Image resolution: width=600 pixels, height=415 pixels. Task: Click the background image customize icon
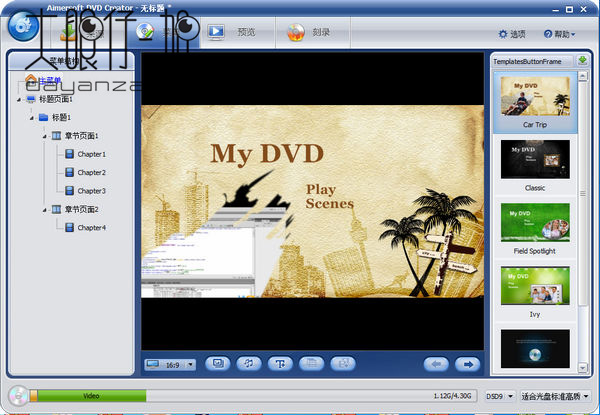[x=217, y=364]
